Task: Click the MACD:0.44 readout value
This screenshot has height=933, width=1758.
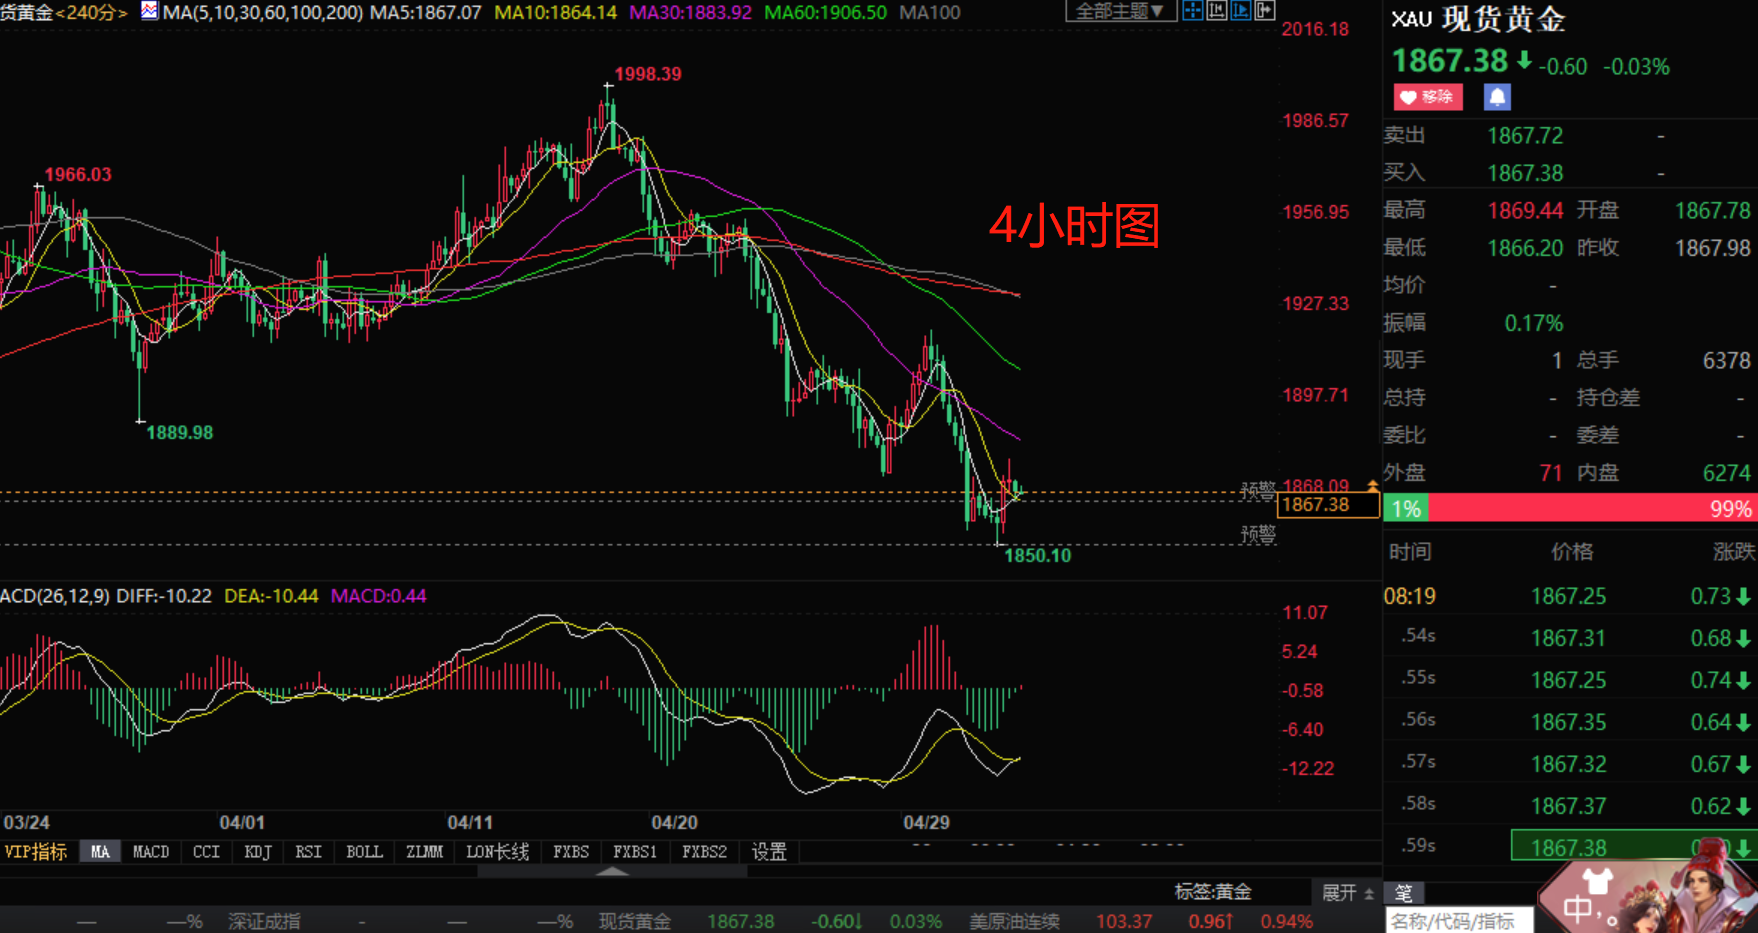Action: (379, 596)
